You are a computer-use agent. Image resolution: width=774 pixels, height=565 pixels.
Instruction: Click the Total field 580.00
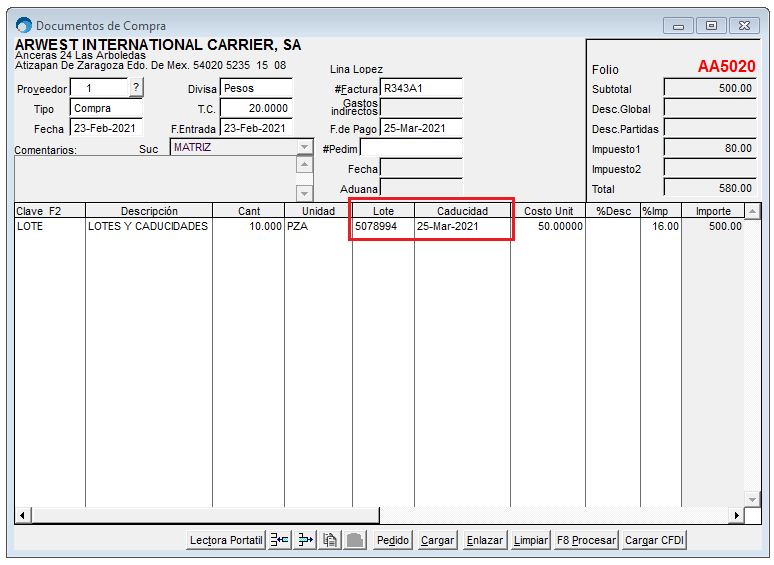coord(710,188)
